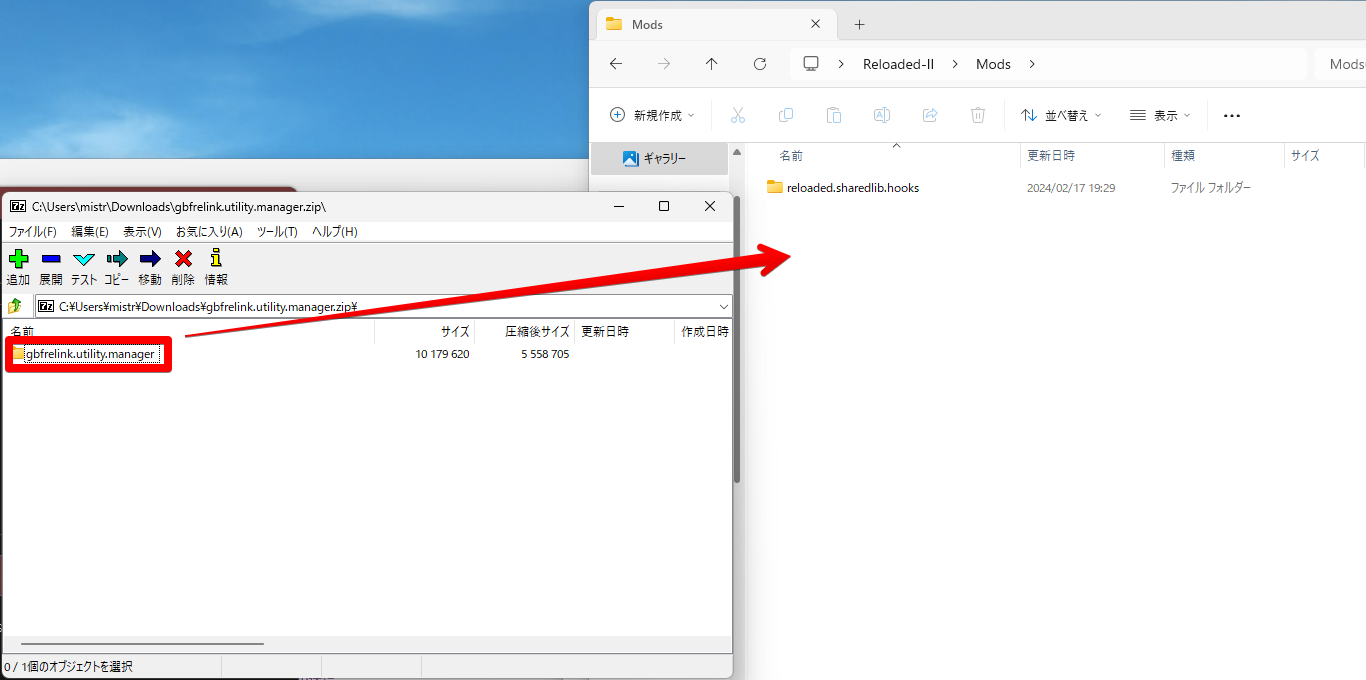The image size is (1366, 680).
Task: Click the up-folder navigation icon in 7-Zip
Action: click(x=16, y=306)
